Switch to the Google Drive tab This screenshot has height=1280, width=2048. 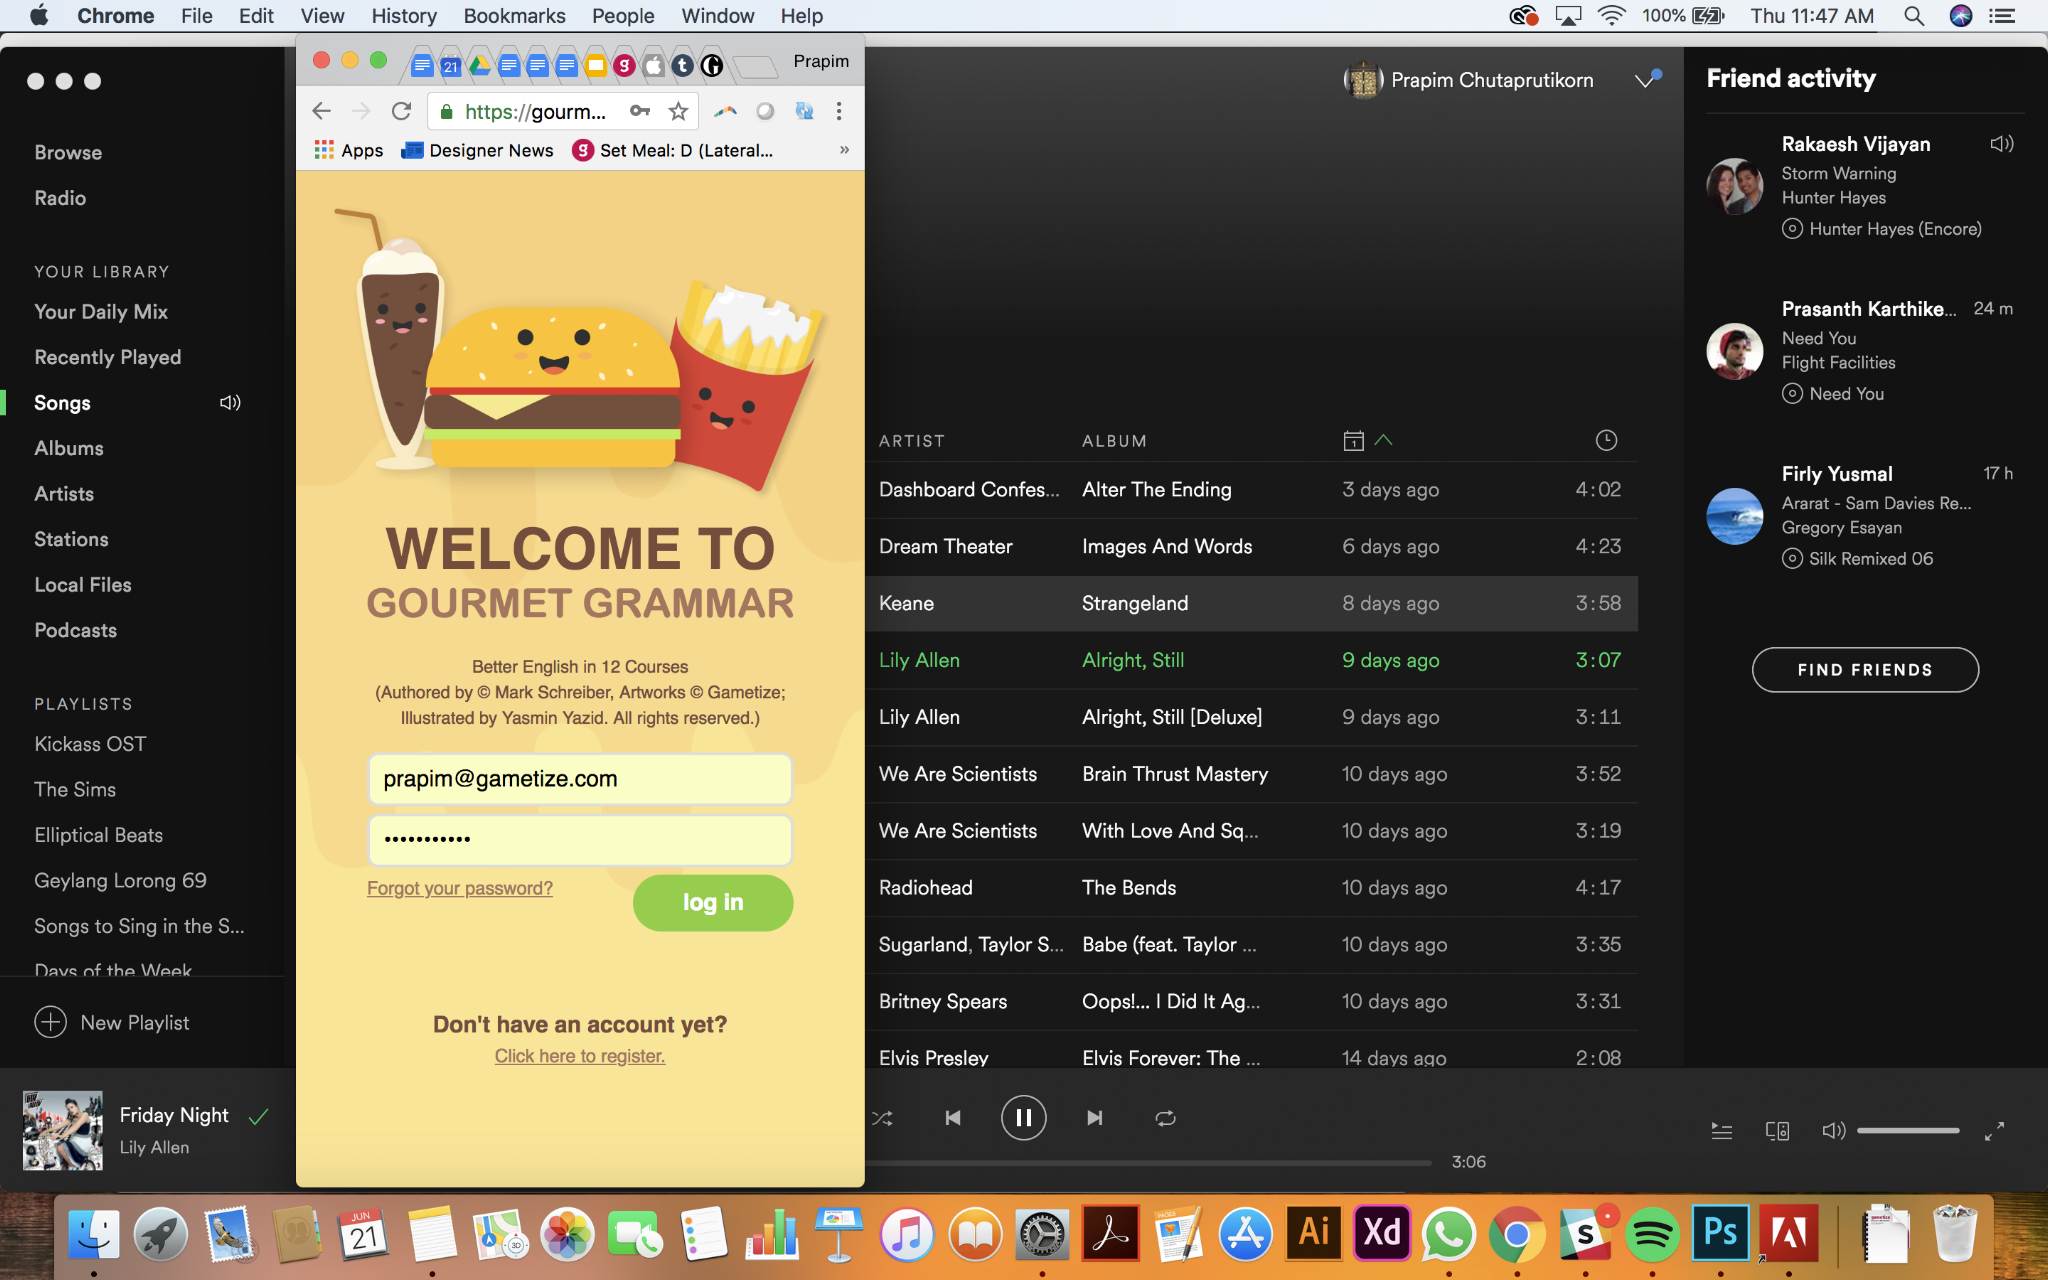[480, 66]
